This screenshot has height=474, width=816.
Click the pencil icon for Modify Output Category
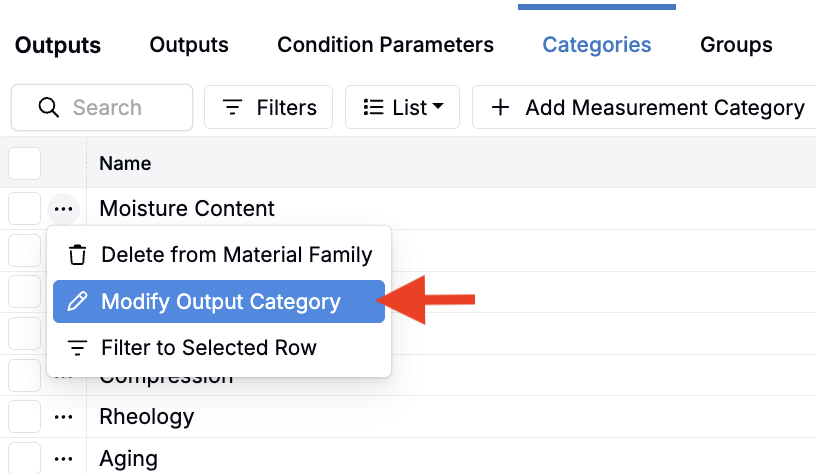[77, 302]
